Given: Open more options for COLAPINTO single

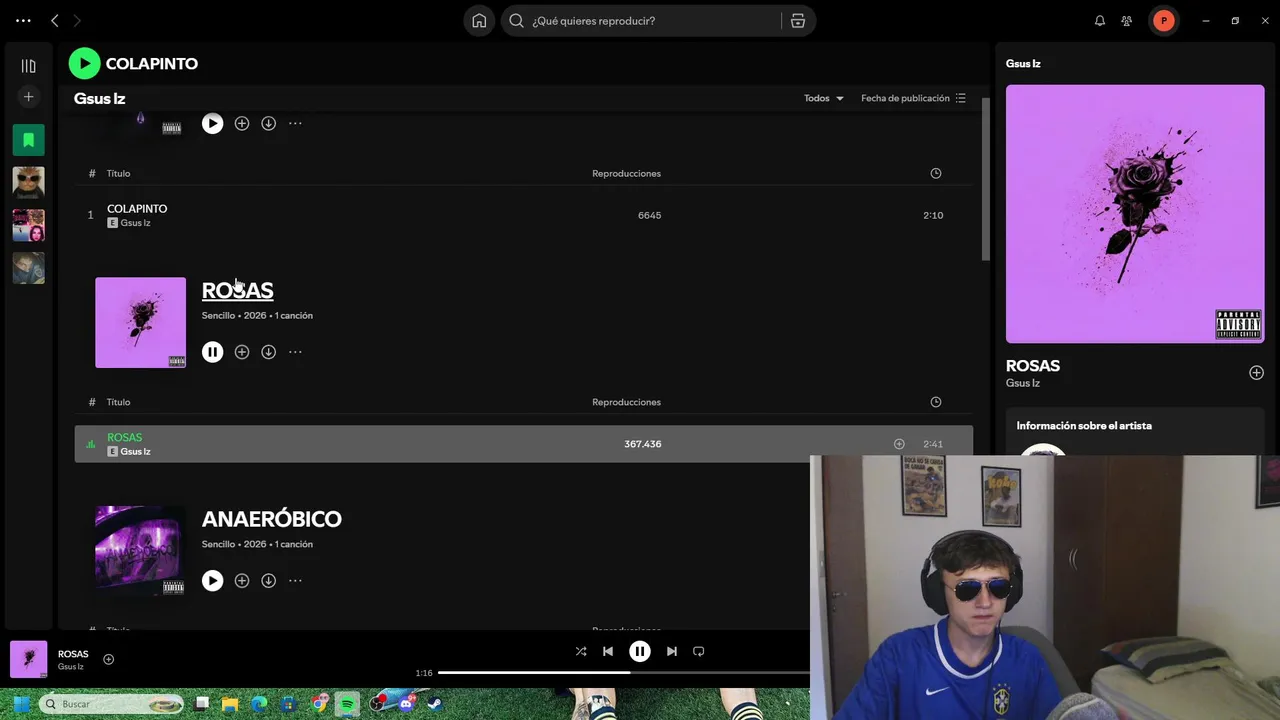Looking at the screenshot, I should [x=295, y=123].
